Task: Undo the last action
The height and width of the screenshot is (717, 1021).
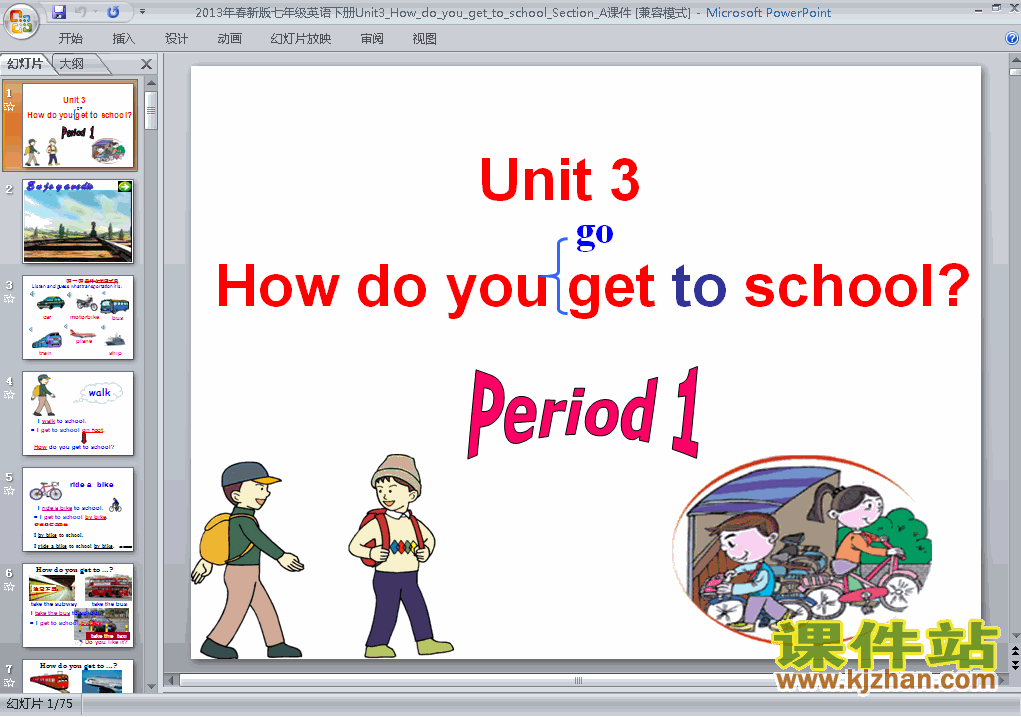Action: point(81,12)
